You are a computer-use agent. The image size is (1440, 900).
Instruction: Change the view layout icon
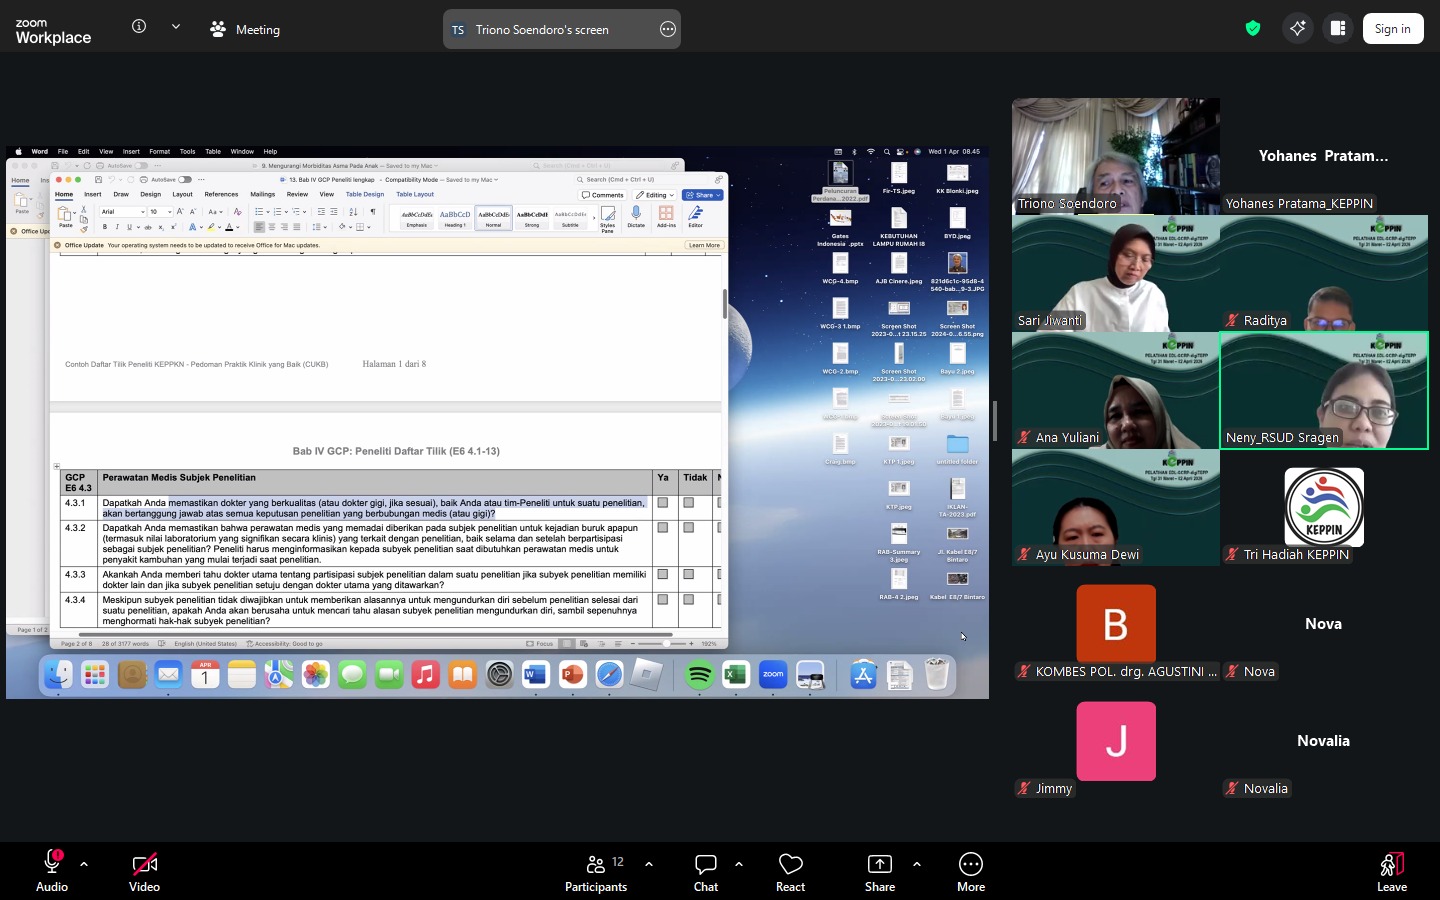click(x=1338, y=29)
